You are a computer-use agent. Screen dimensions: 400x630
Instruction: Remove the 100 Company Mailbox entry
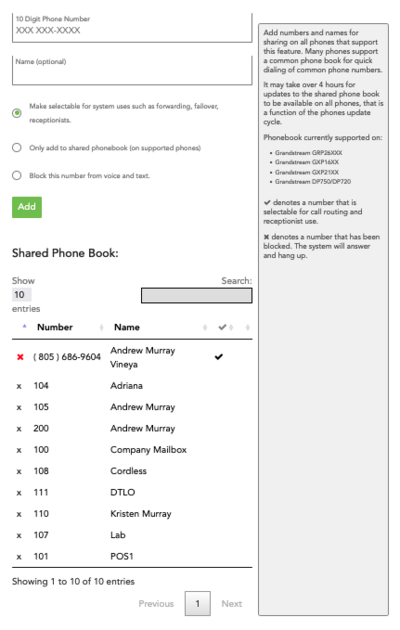[x=19, y=450]
